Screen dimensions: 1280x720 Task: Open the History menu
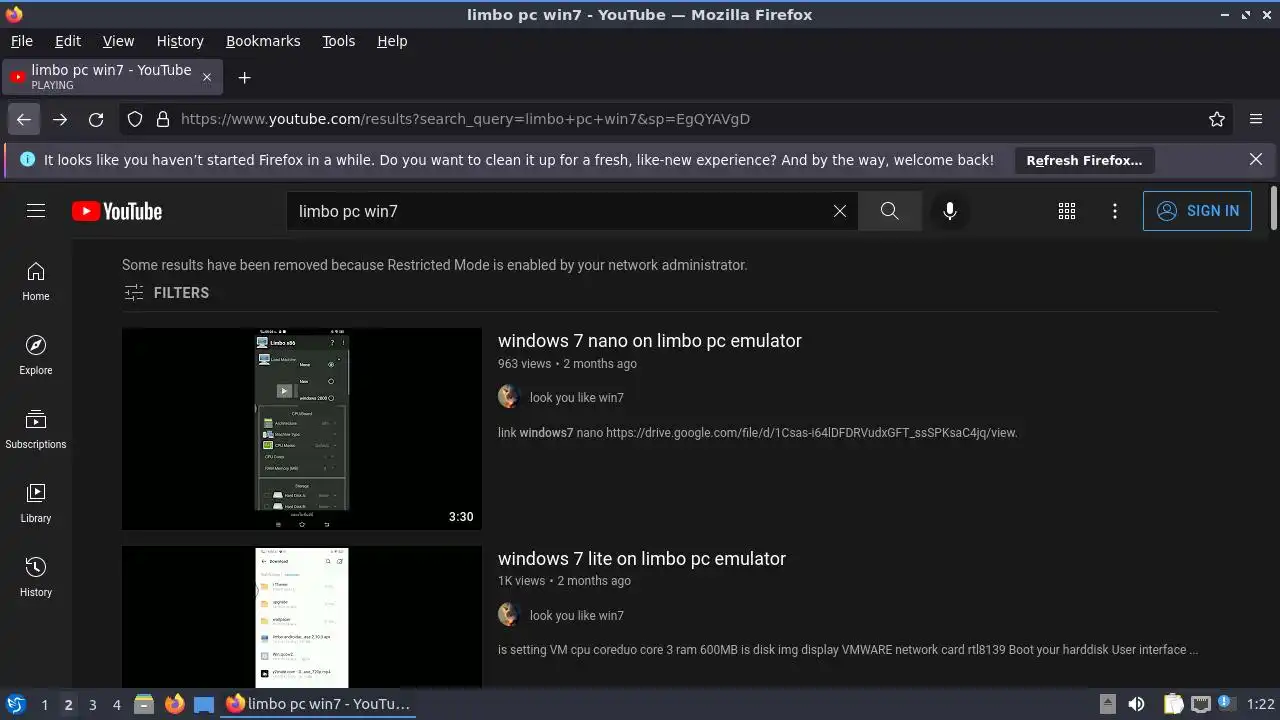tap(180, 41)
